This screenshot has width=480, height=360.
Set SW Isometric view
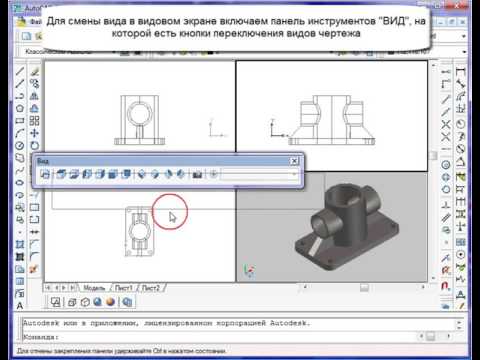pyautogui.click(x=142, y=174)
